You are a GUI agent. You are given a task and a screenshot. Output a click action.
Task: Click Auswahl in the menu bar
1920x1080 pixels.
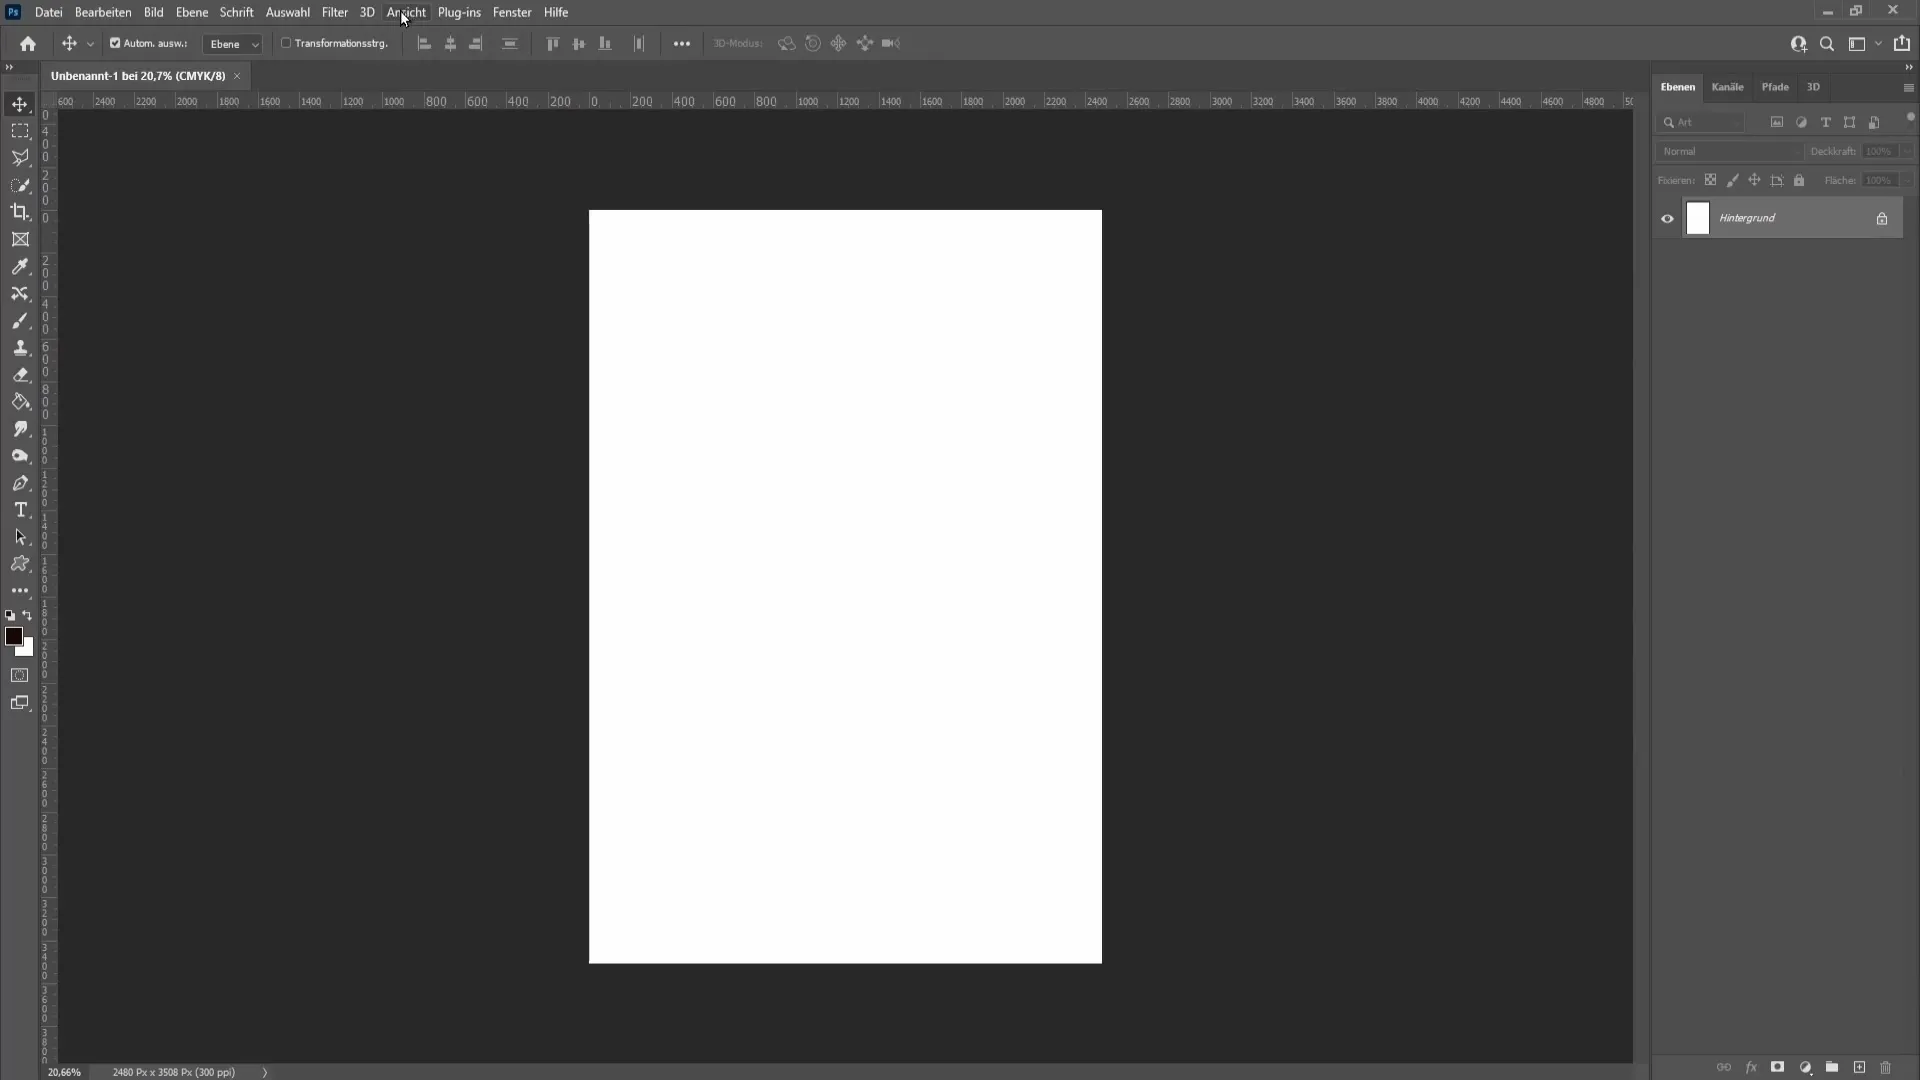(x=287, y=12)
